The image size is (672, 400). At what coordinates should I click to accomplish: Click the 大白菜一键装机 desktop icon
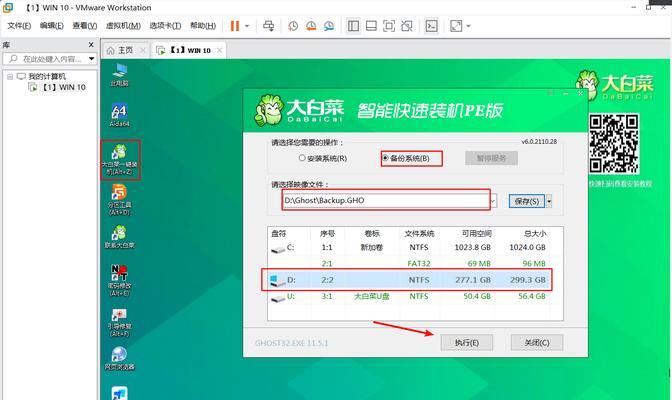point(120,159)
